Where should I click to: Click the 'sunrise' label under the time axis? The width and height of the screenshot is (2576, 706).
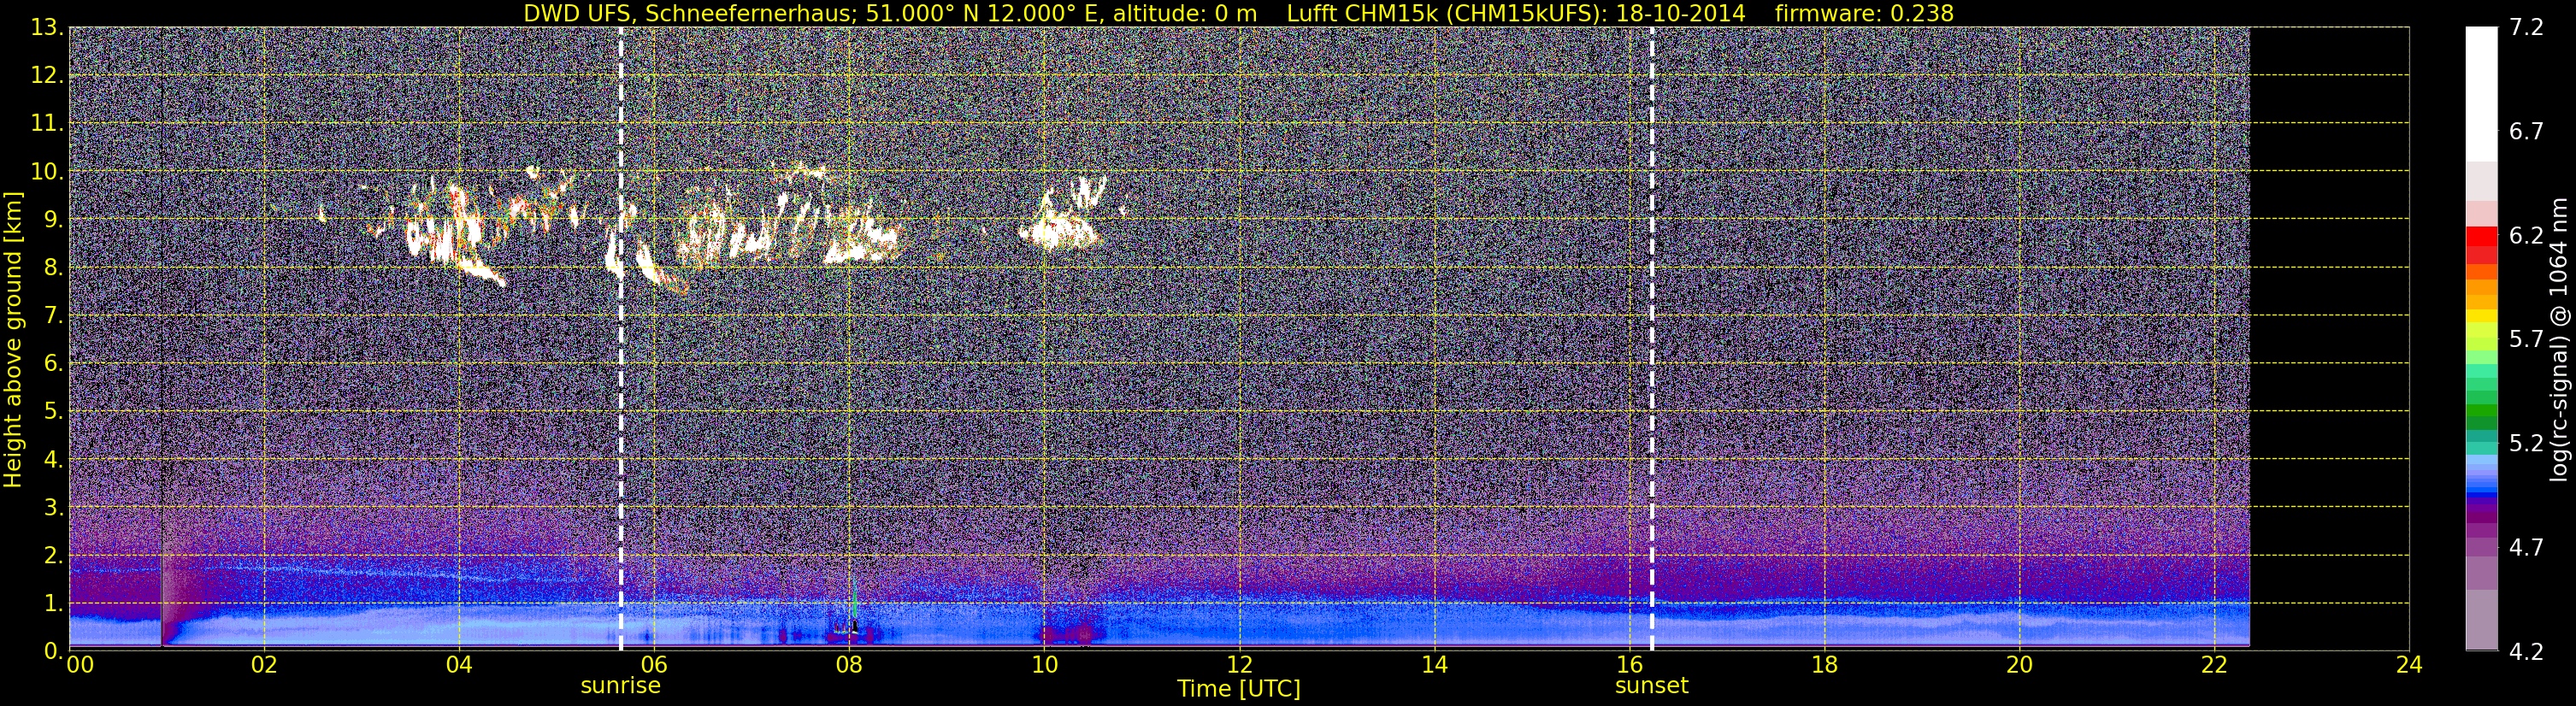pos(621,685)
